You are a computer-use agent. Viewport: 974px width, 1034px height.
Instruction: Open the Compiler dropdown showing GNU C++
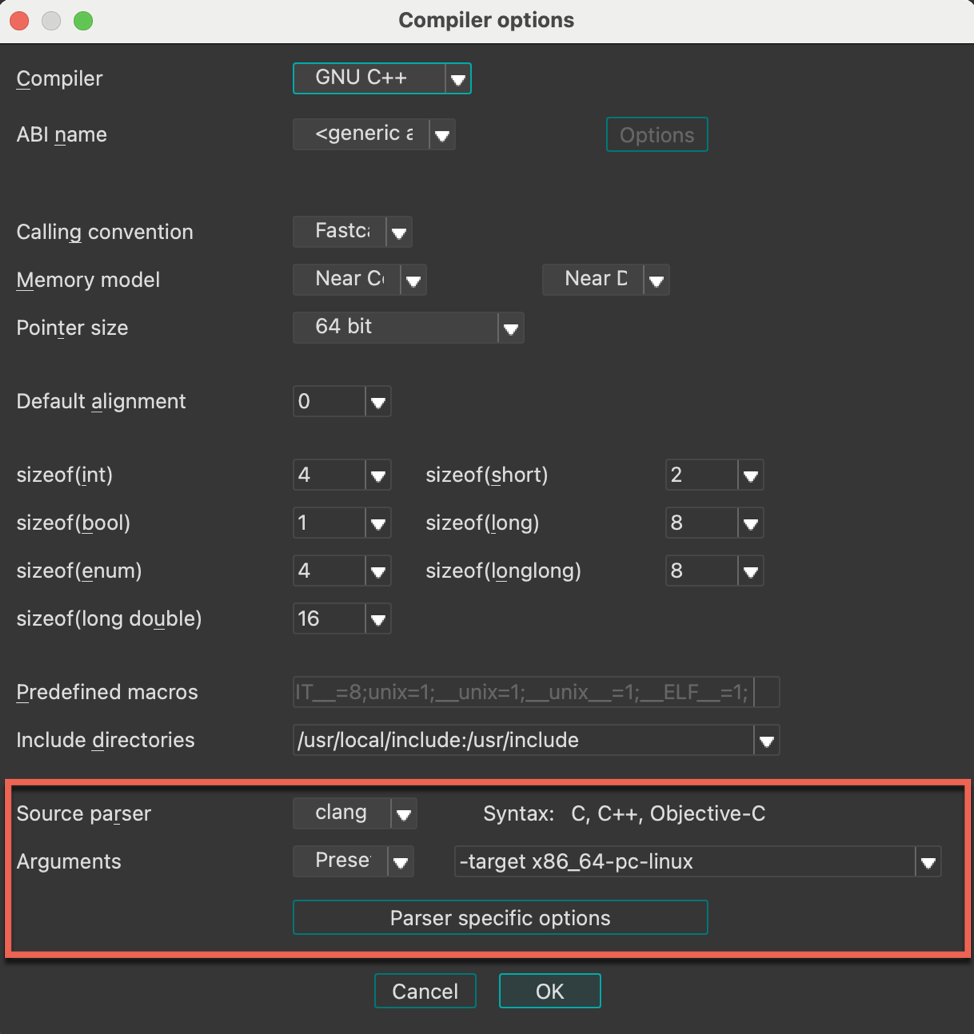(459, 78)
